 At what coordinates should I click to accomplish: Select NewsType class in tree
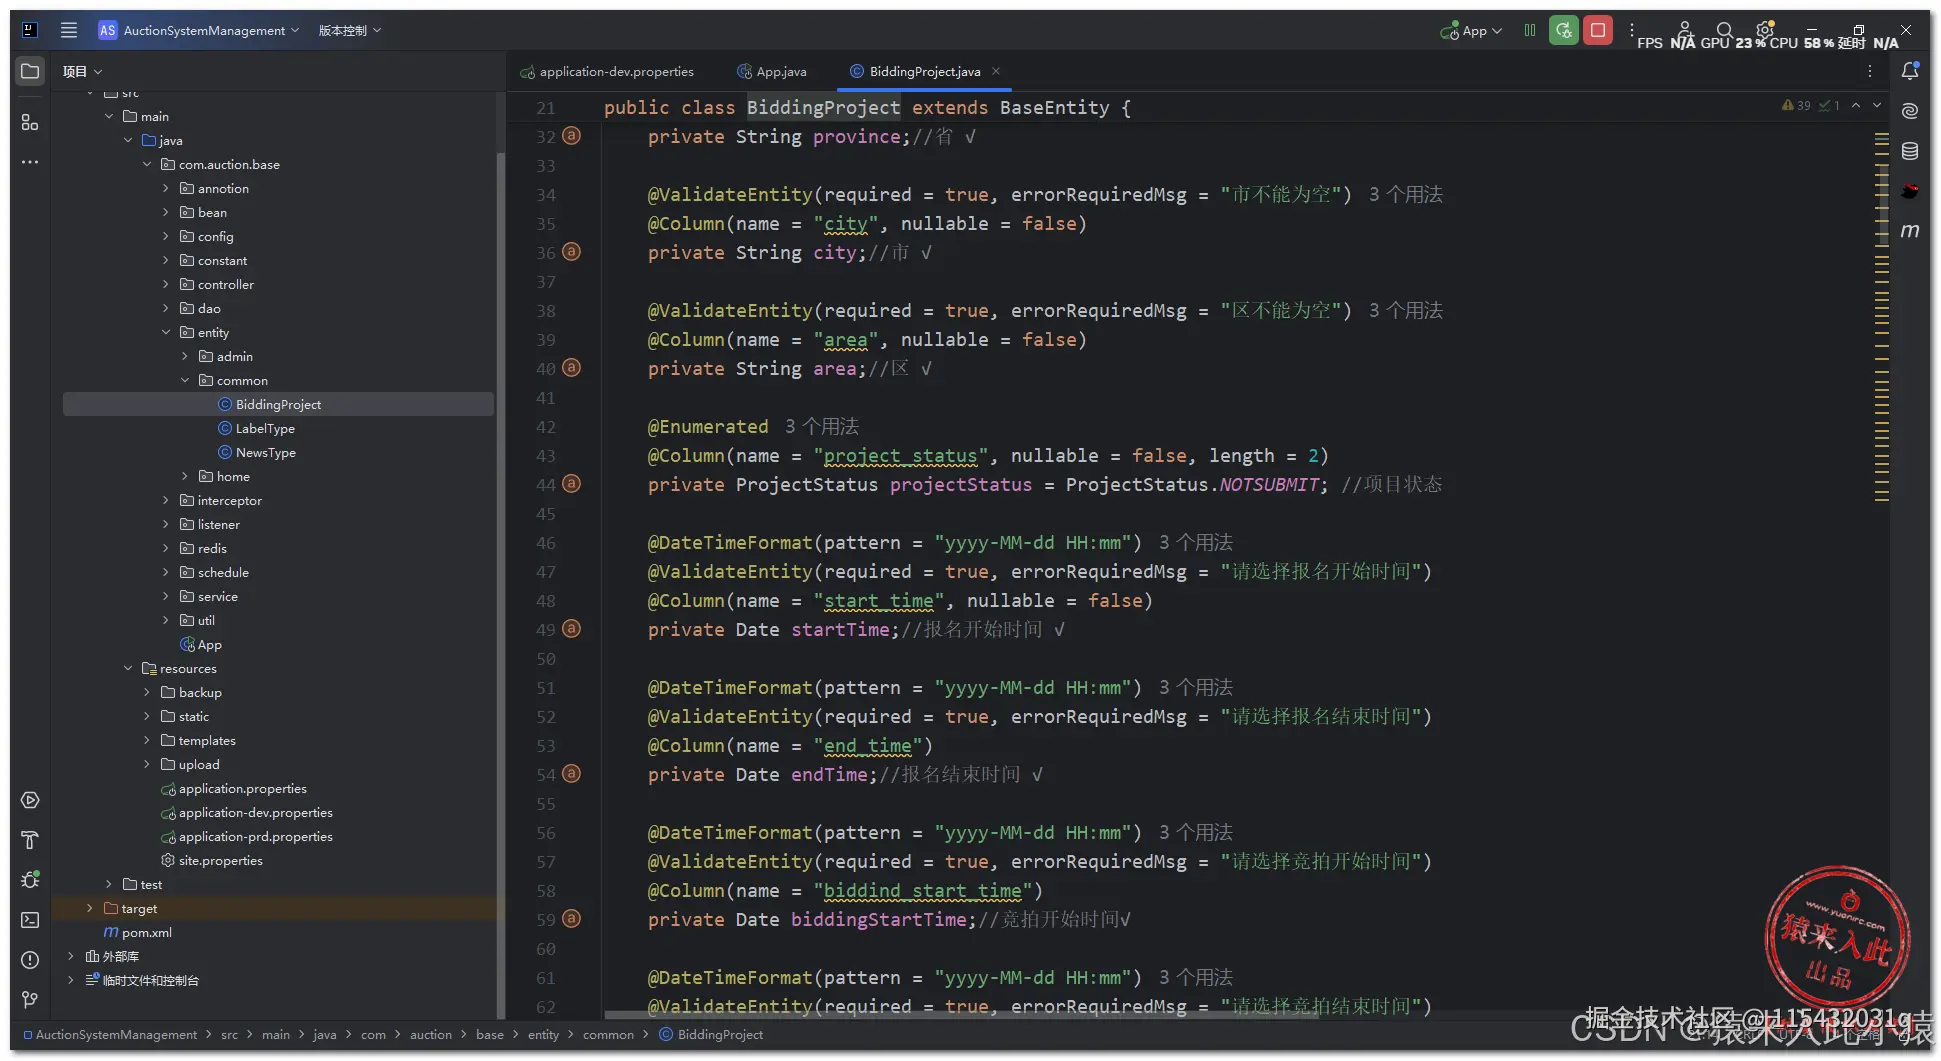(265, 452)
